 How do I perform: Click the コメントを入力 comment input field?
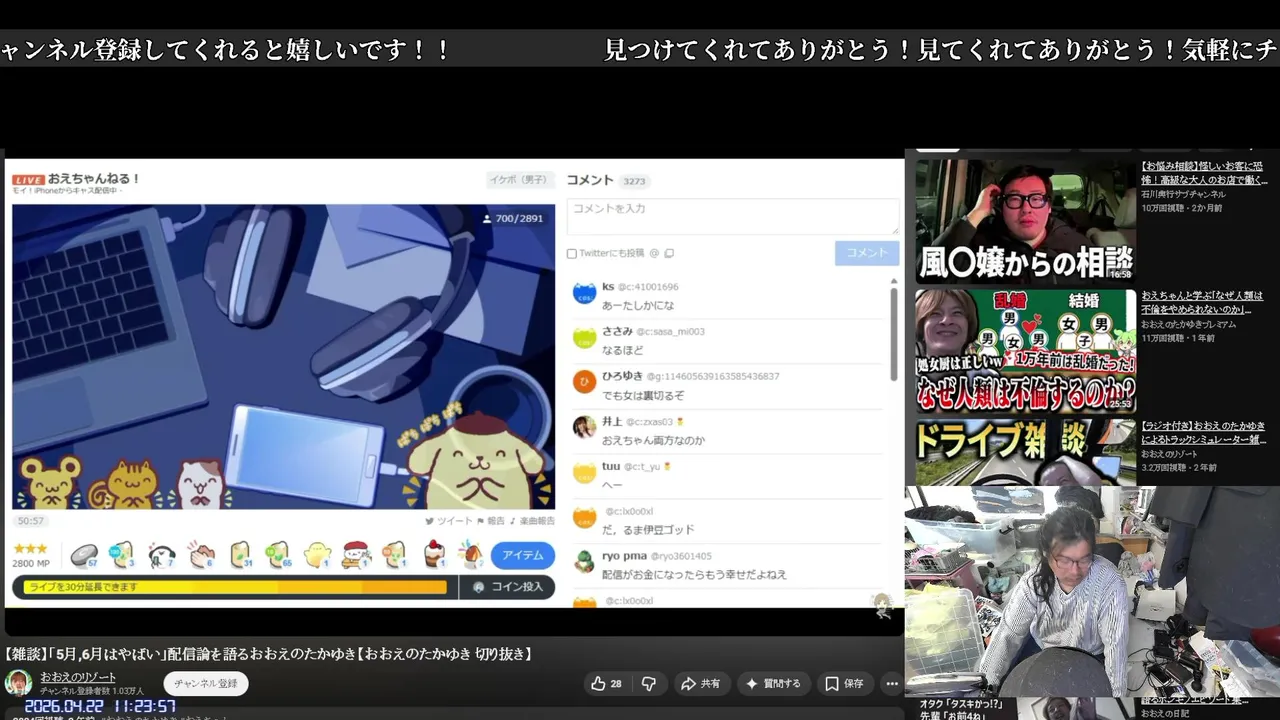(733, 217)
